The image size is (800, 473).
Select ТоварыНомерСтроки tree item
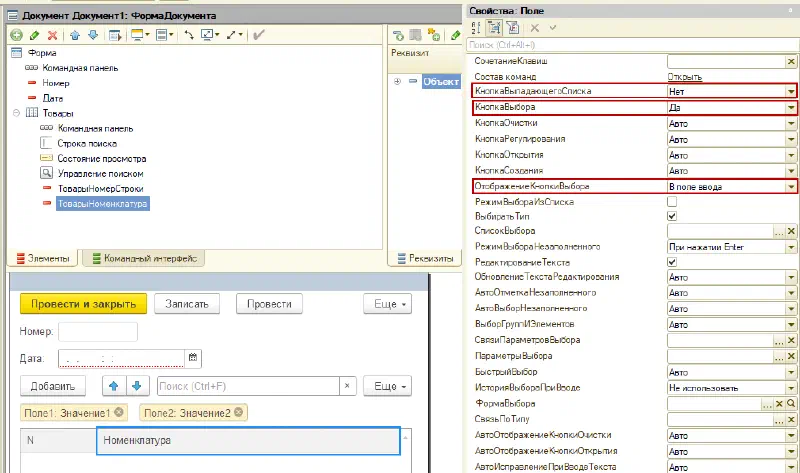click(x=101, y=188)
